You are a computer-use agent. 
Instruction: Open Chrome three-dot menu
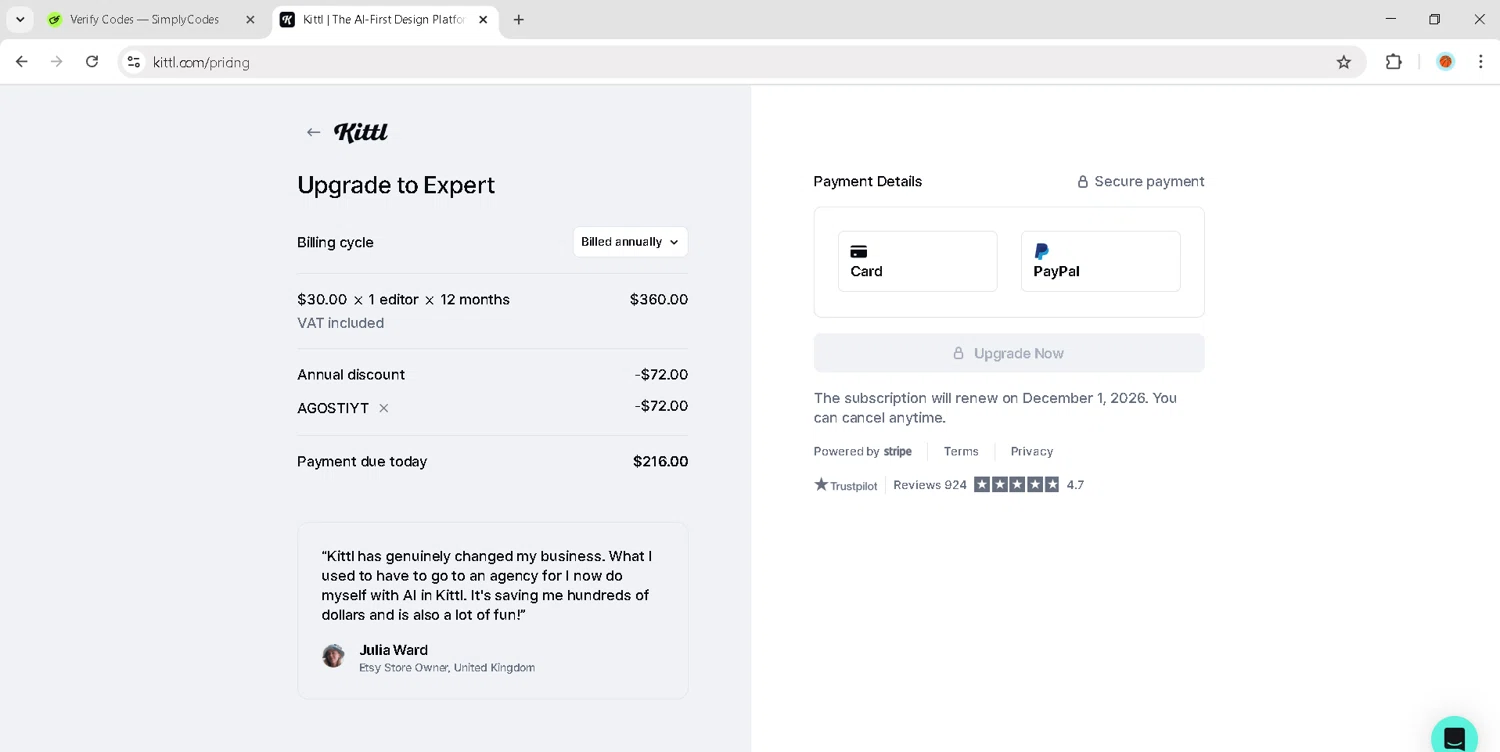[1481, 62]
